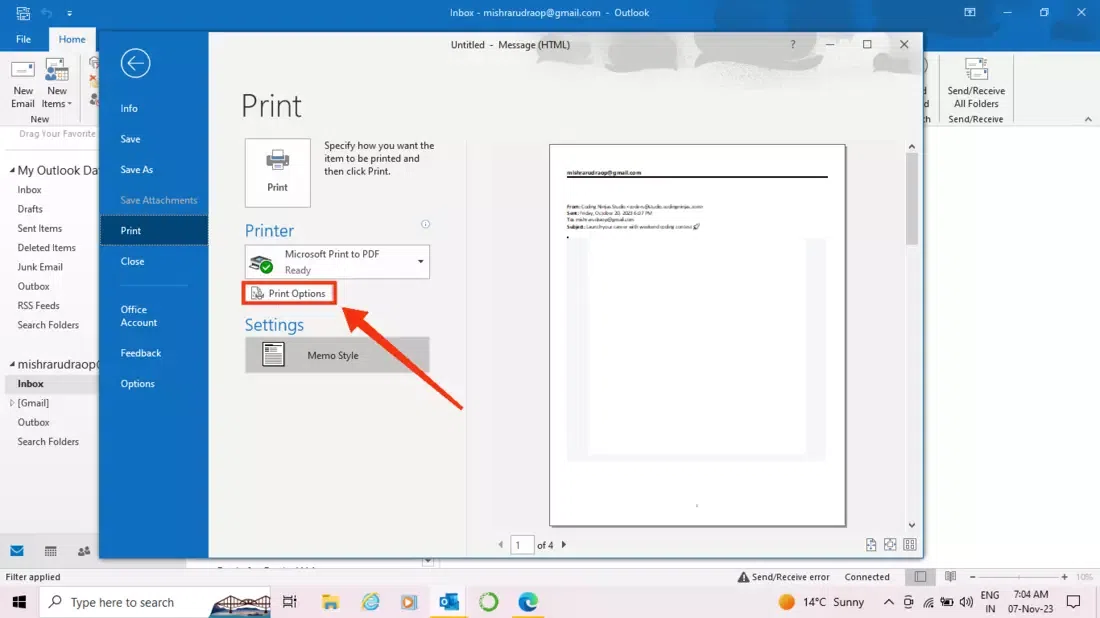This screenshot has height=618, width=1100.
Task: Click the preview page number field
Action: tap(522, 544)
